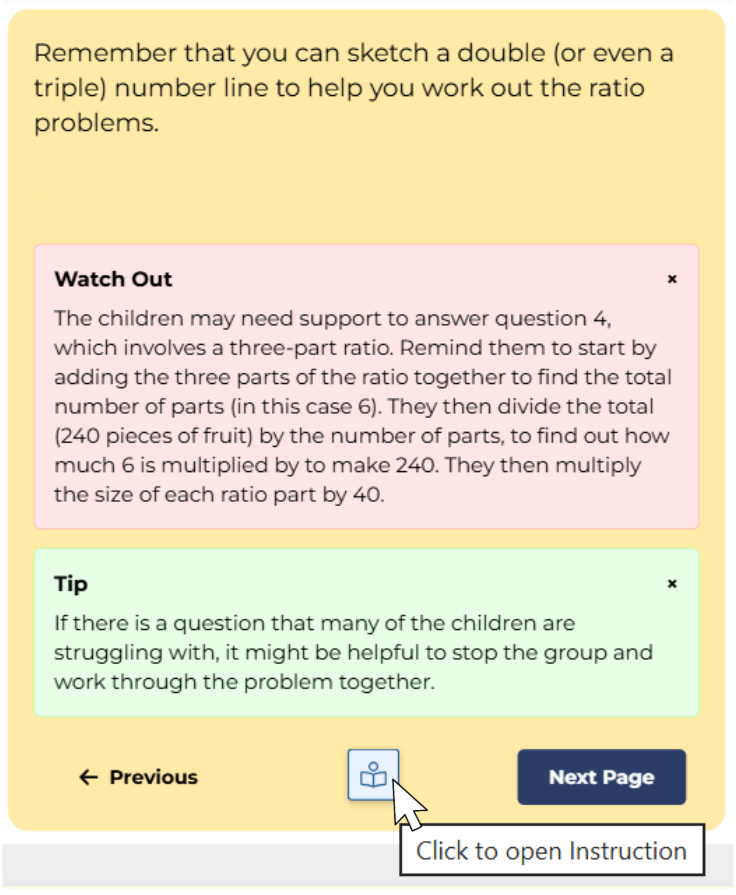
Task: Click the left arrow beside Previous
Action: tap(88, 777)
